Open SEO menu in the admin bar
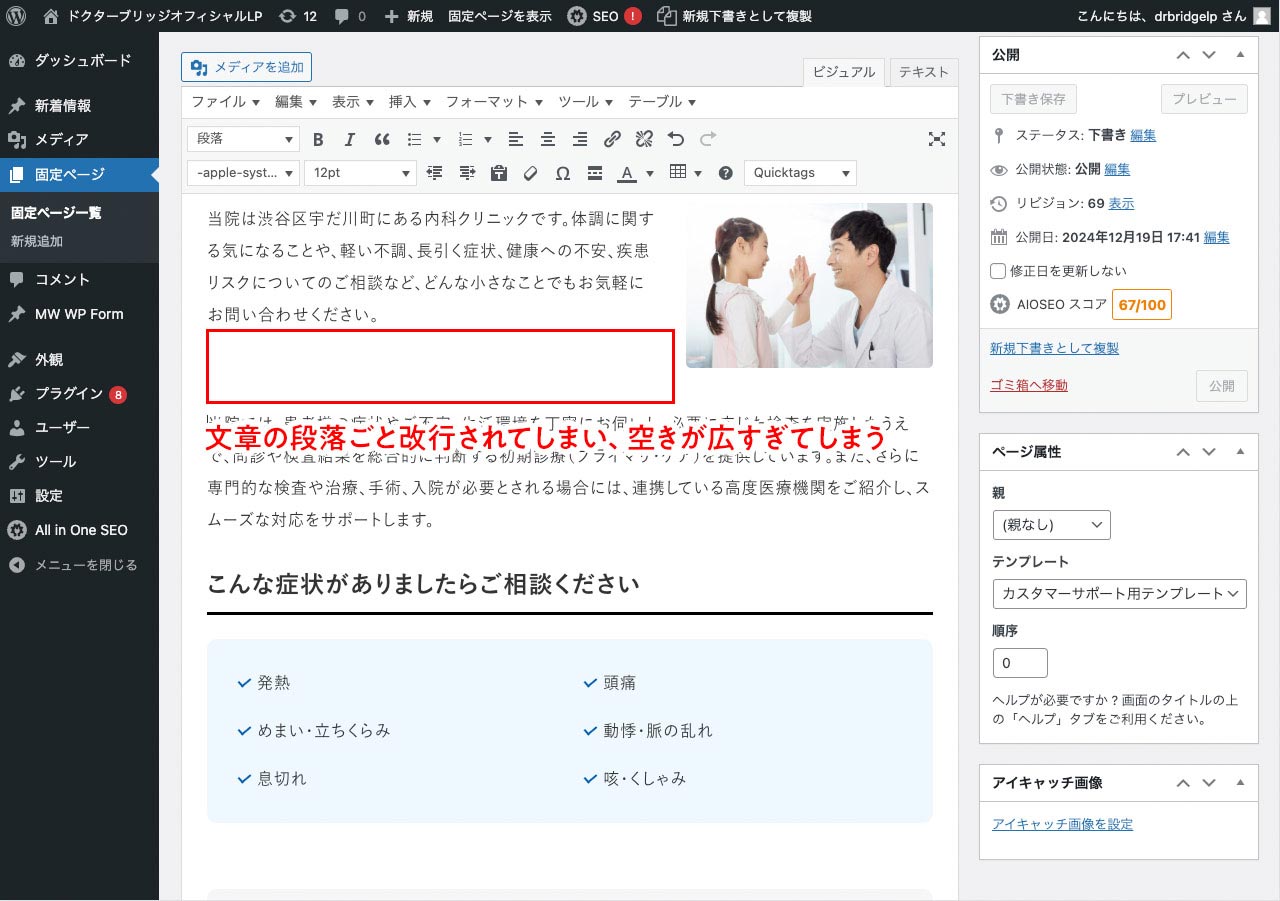 [x=605, y=16]
